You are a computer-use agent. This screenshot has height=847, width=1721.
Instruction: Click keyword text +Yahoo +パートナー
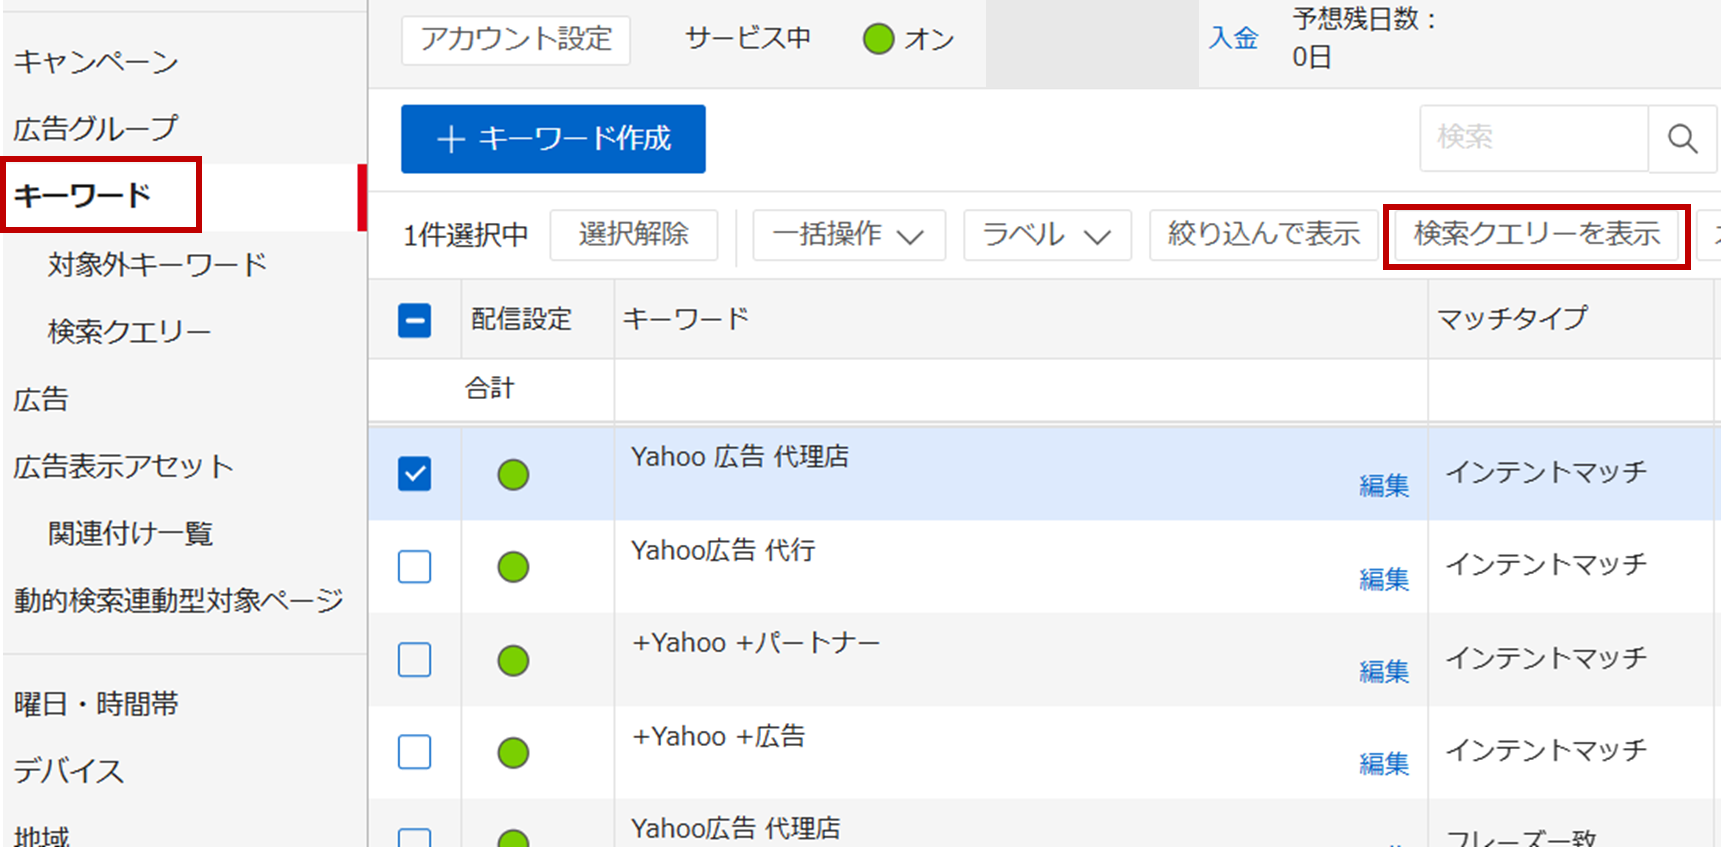pyautogui.click(x=756, y=643)
